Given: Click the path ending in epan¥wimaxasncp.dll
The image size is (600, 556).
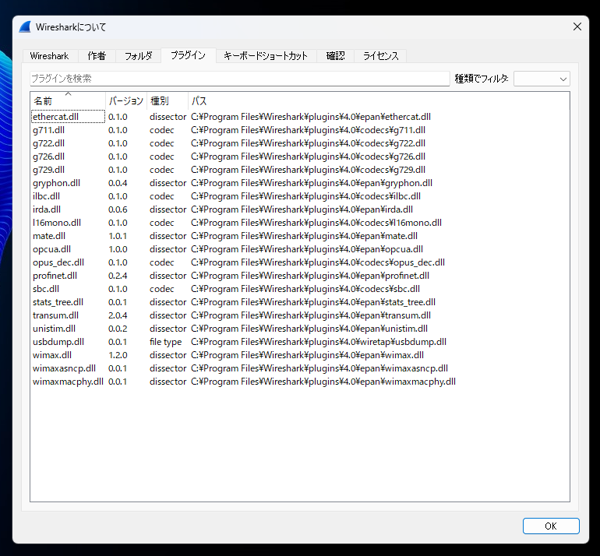Looking at the screenshot, I should point(319,368).
